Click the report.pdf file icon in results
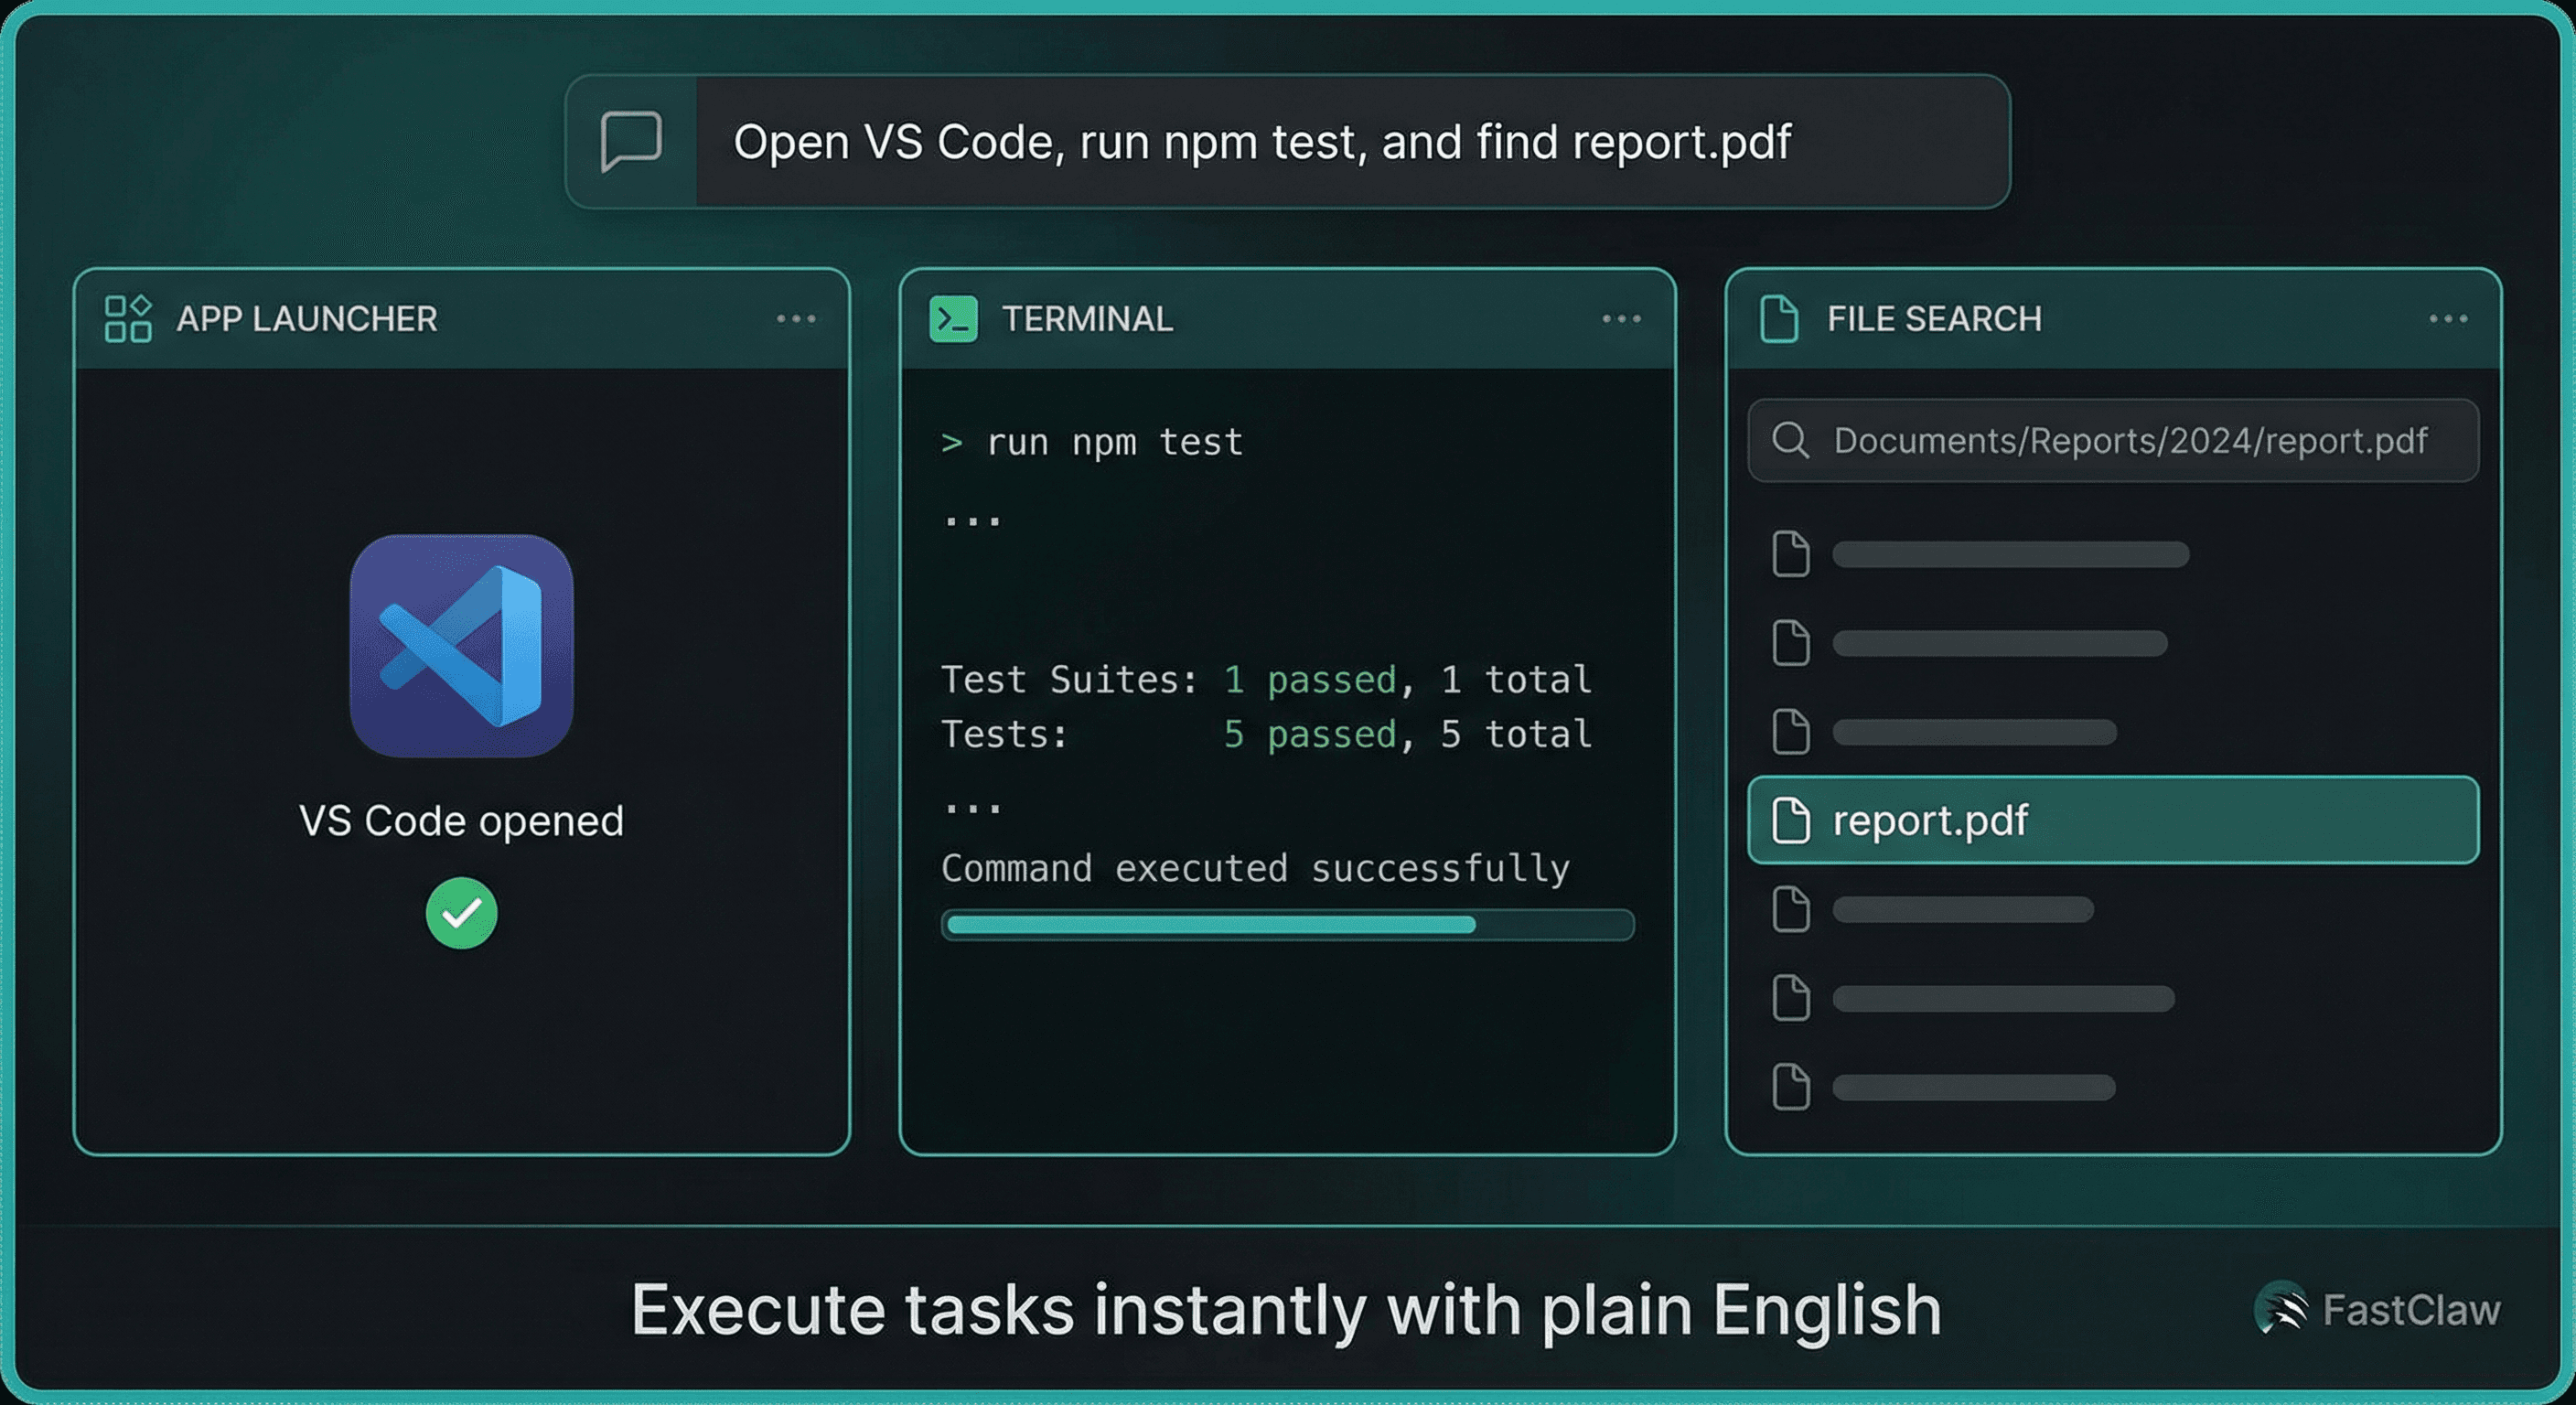 pos(1791,820)
